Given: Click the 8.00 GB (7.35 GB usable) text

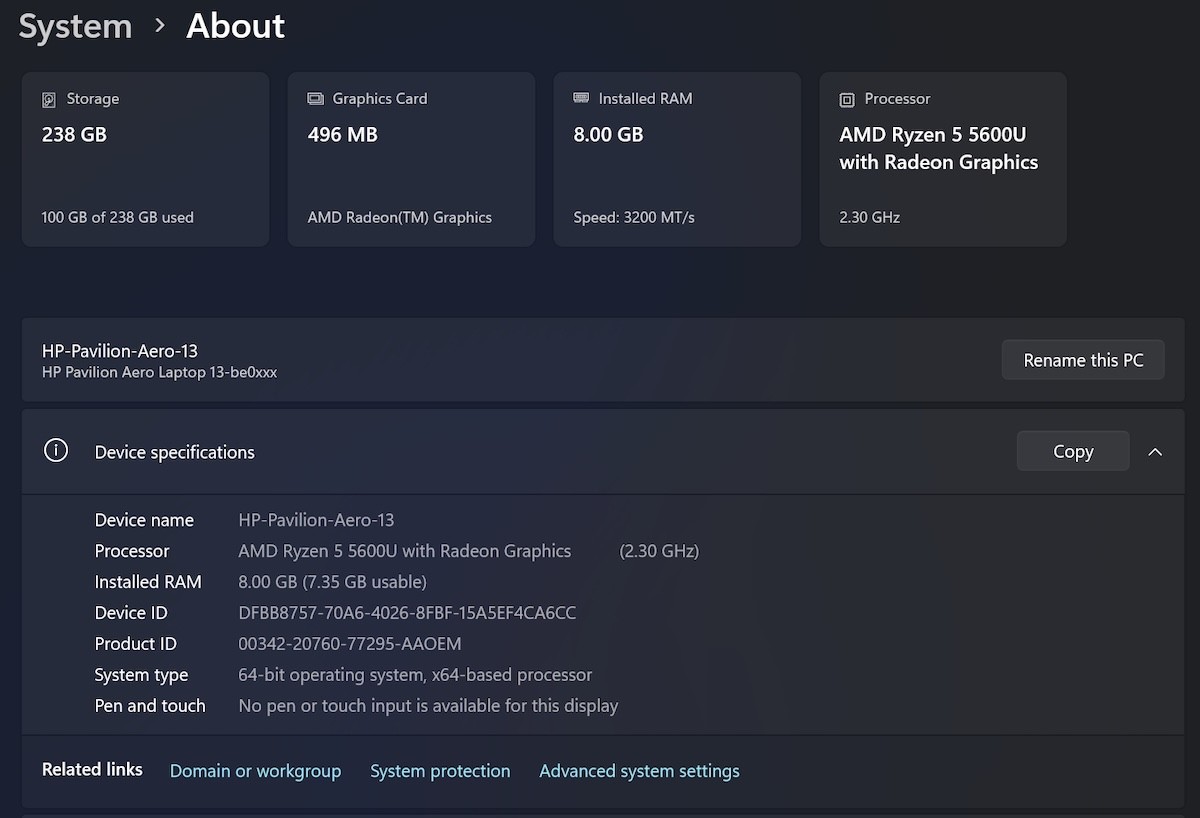Looking at the screenshot, I should coord(332,582).
